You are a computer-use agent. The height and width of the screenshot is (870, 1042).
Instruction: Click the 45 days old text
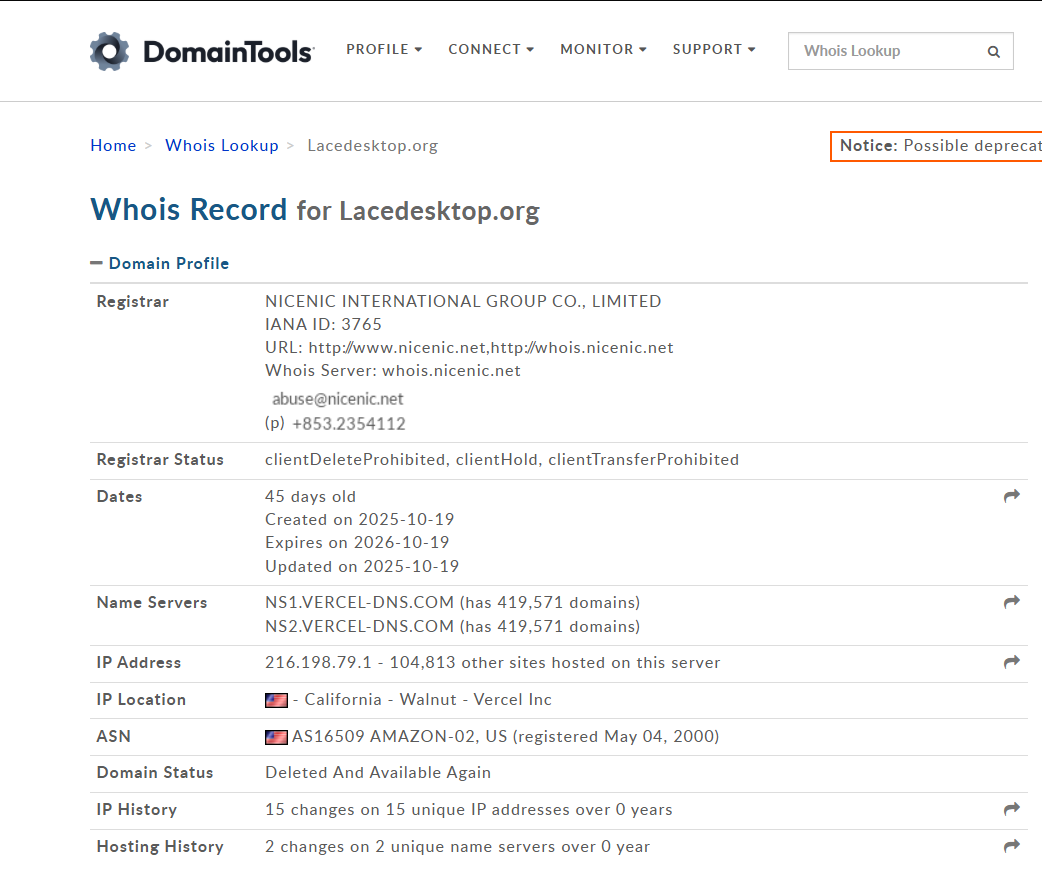click(310, 496)
